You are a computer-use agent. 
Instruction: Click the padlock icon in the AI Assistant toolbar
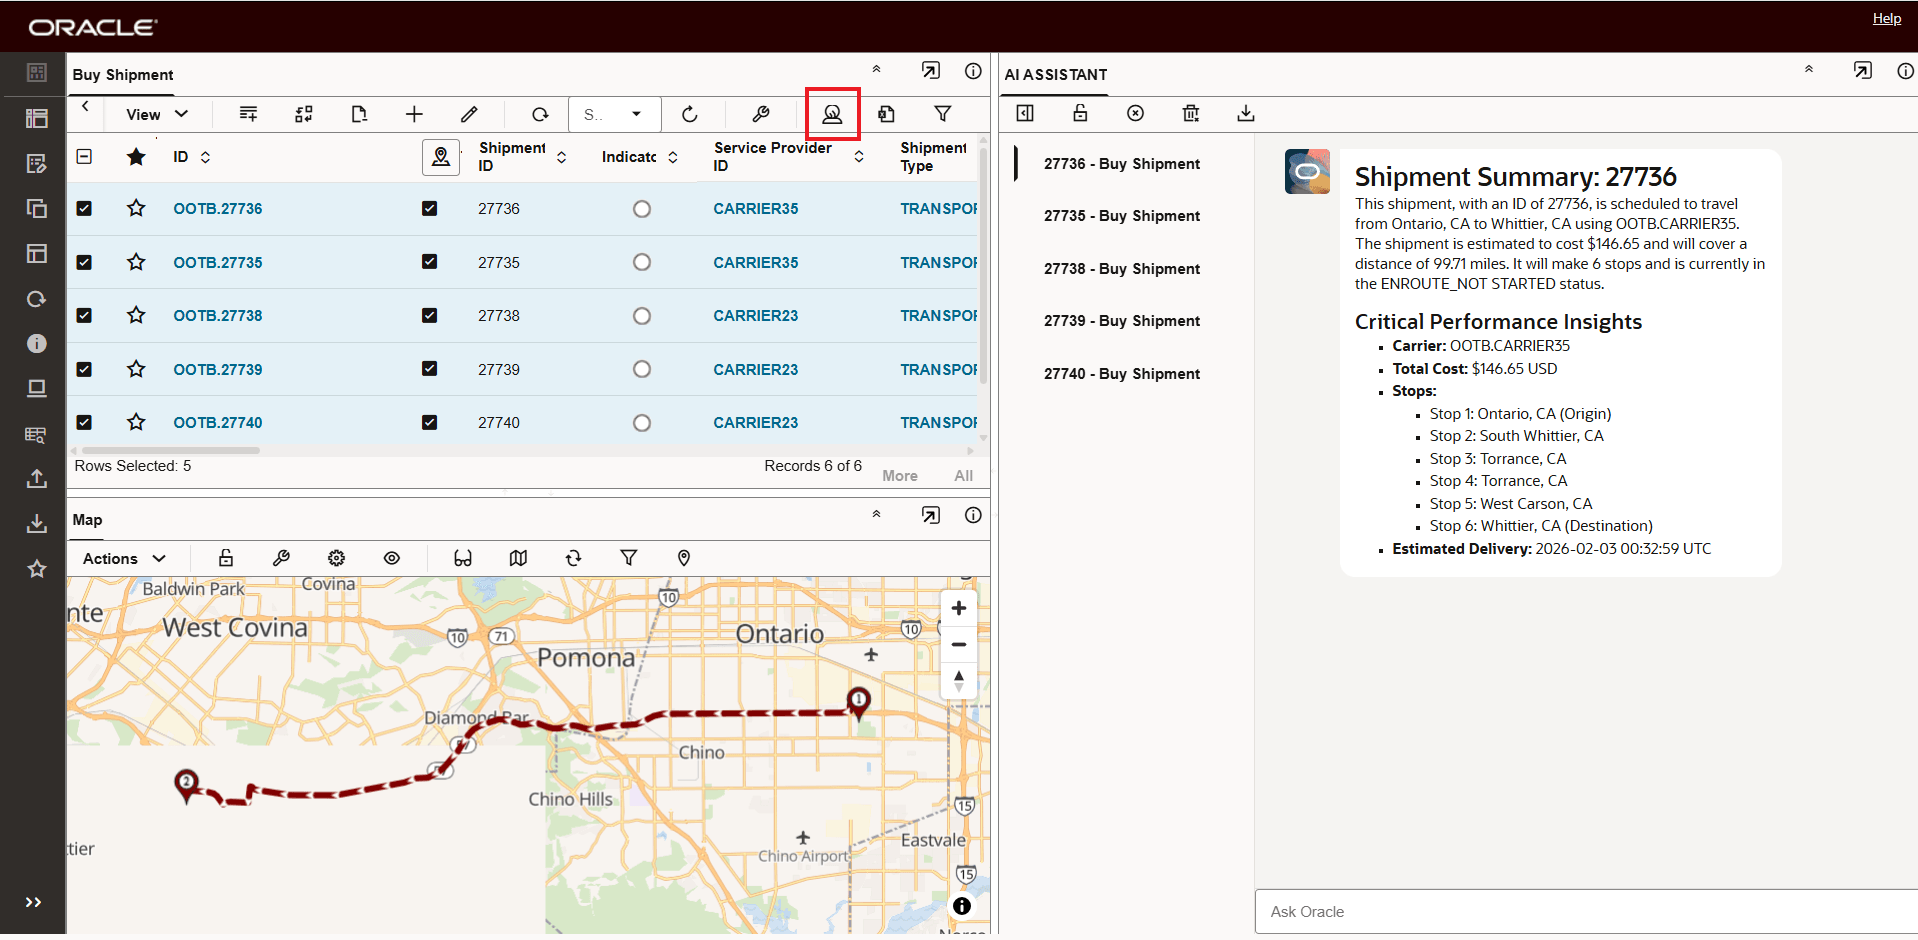pos(1080,113)
